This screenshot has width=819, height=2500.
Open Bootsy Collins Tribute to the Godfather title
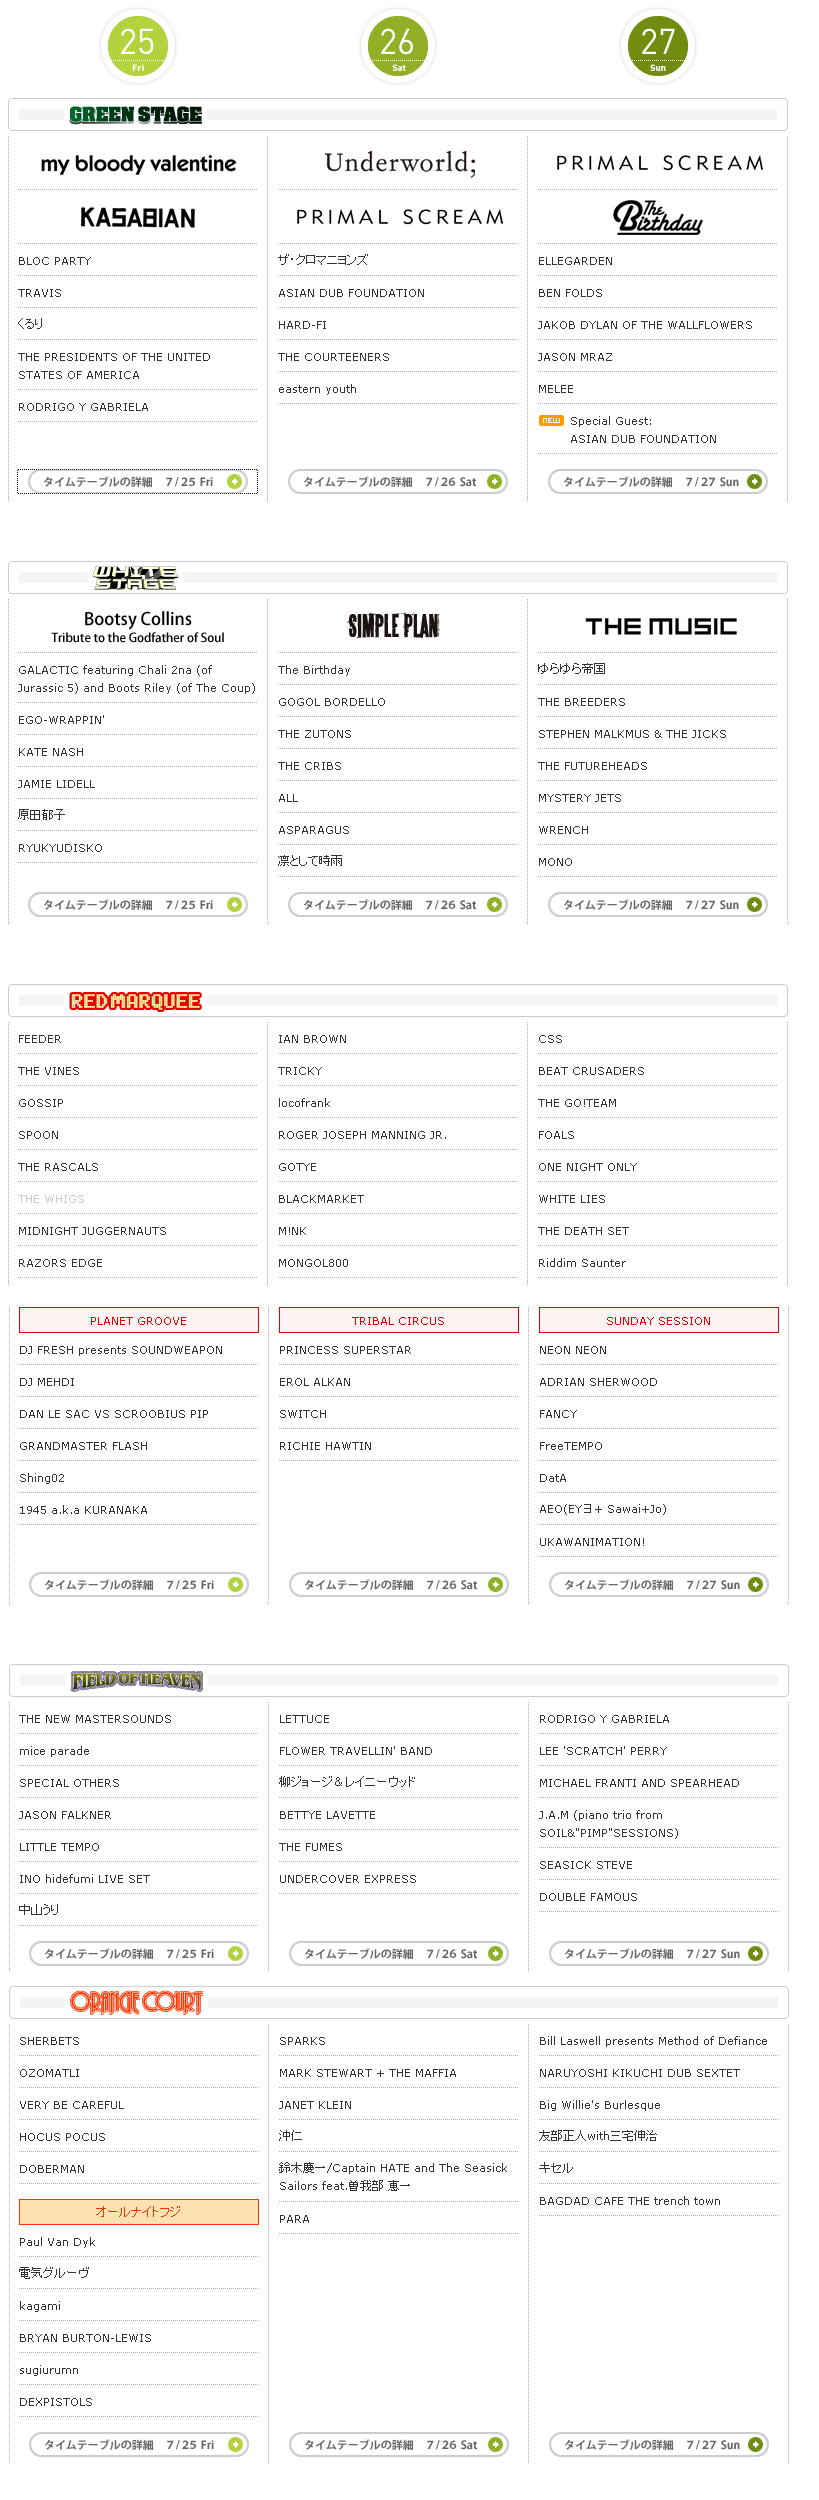click(x=138, y=627)
